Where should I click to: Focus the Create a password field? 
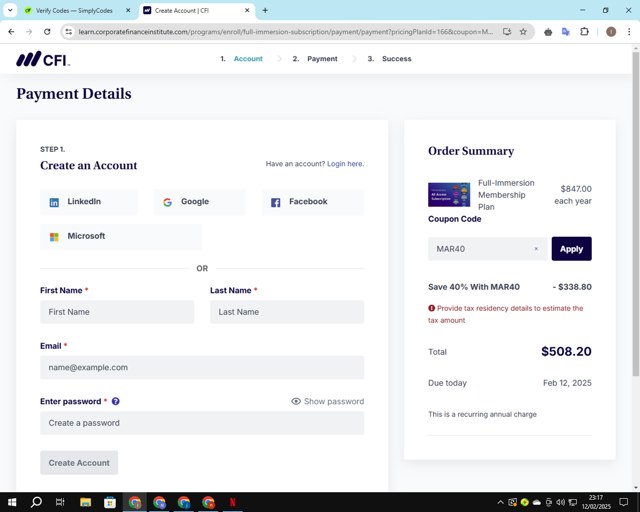tap(202, 423)
